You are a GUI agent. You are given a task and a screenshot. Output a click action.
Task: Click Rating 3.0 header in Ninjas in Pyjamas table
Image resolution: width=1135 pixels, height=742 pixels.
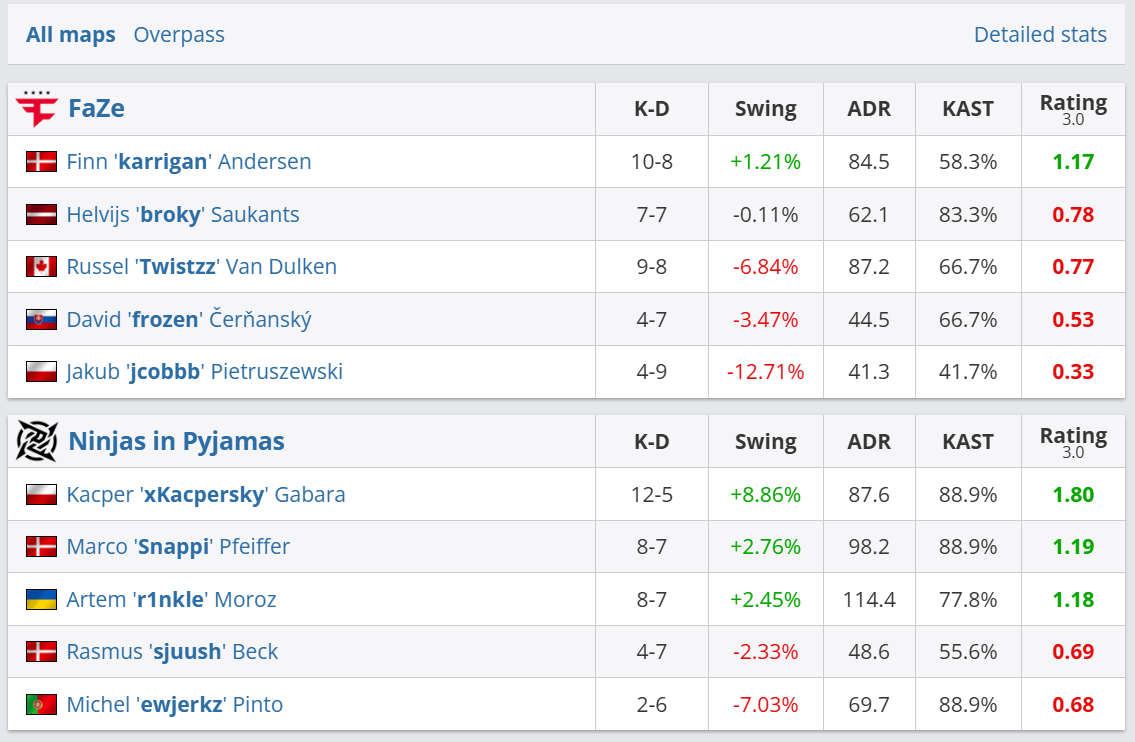(1073, 441)
